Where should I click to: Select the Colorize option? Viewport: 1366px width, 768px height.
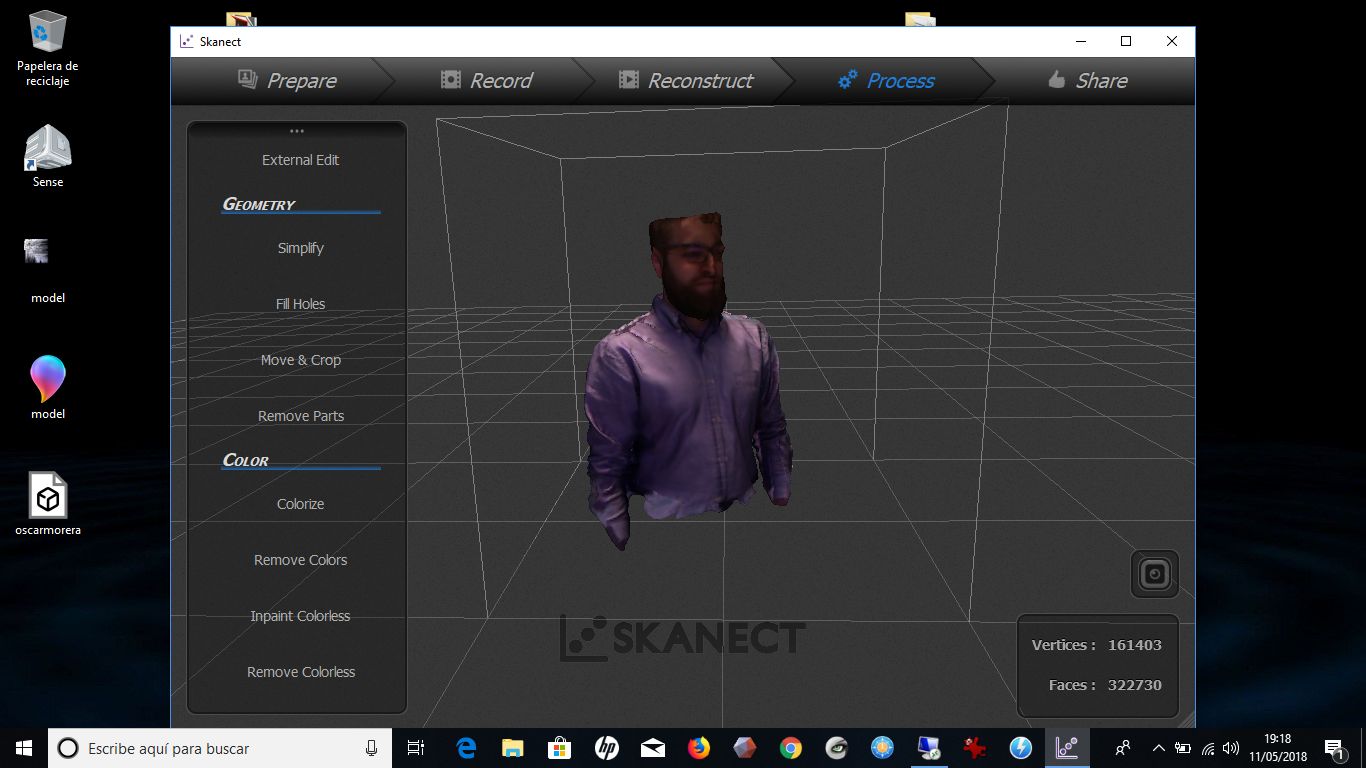point(300,504)
